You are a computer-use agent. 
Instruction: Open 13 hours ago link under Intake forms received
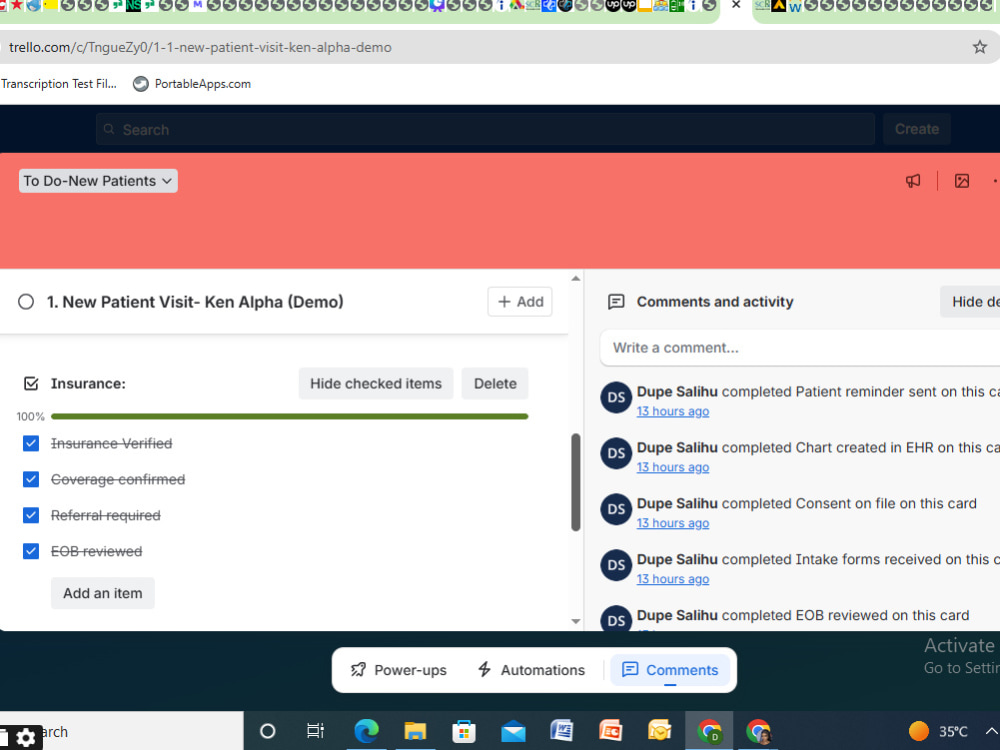point(673,579)
